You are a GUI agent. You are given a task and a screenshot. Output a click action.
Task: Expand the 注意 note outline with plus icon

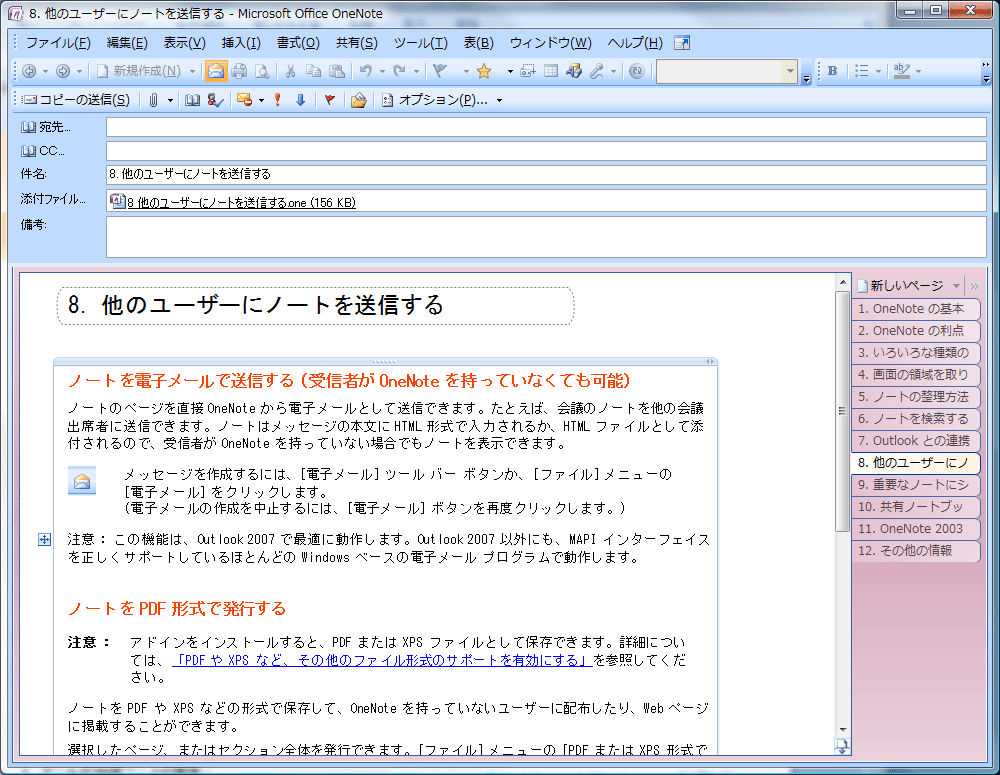(44, 540)
